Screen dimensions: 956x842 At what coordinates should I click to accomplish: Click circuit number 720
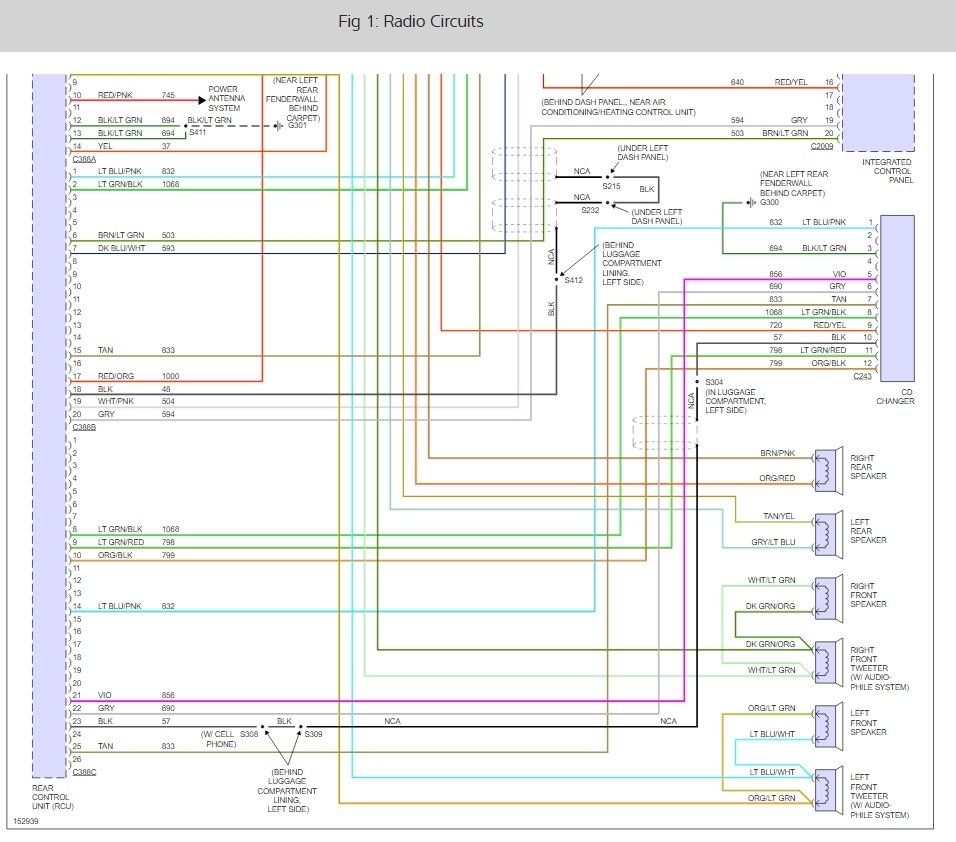pyautogui.click(x=775, y=325)
